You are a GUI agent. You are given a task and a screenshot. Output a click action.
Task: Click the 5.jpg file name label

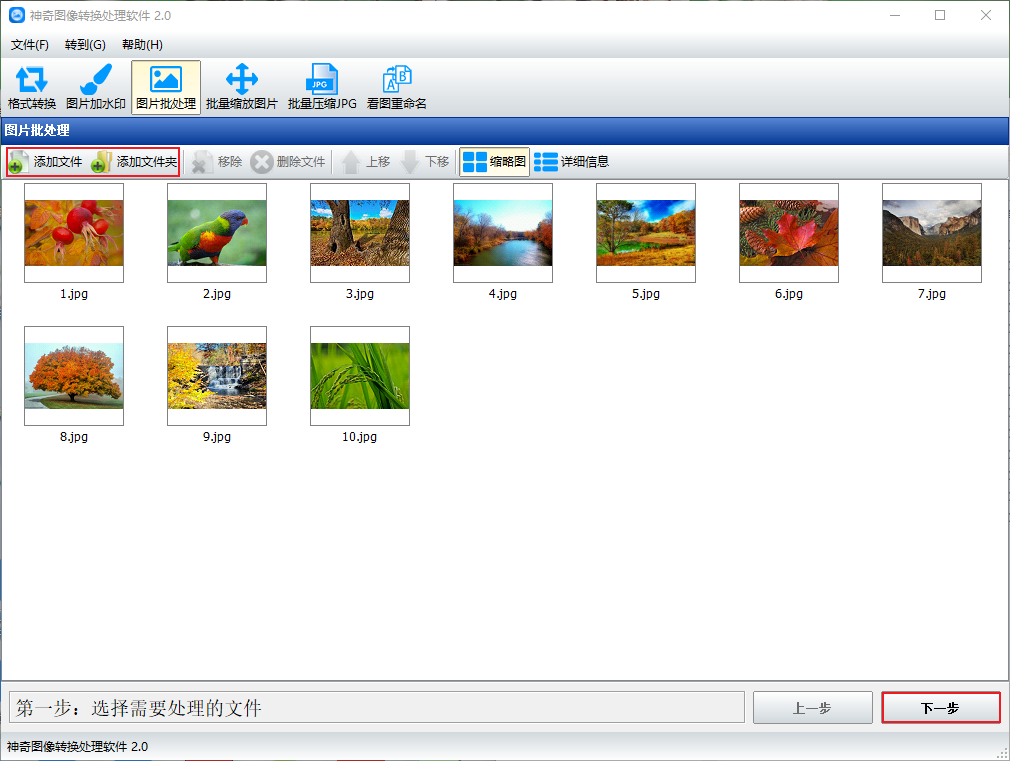pos(646,294)
